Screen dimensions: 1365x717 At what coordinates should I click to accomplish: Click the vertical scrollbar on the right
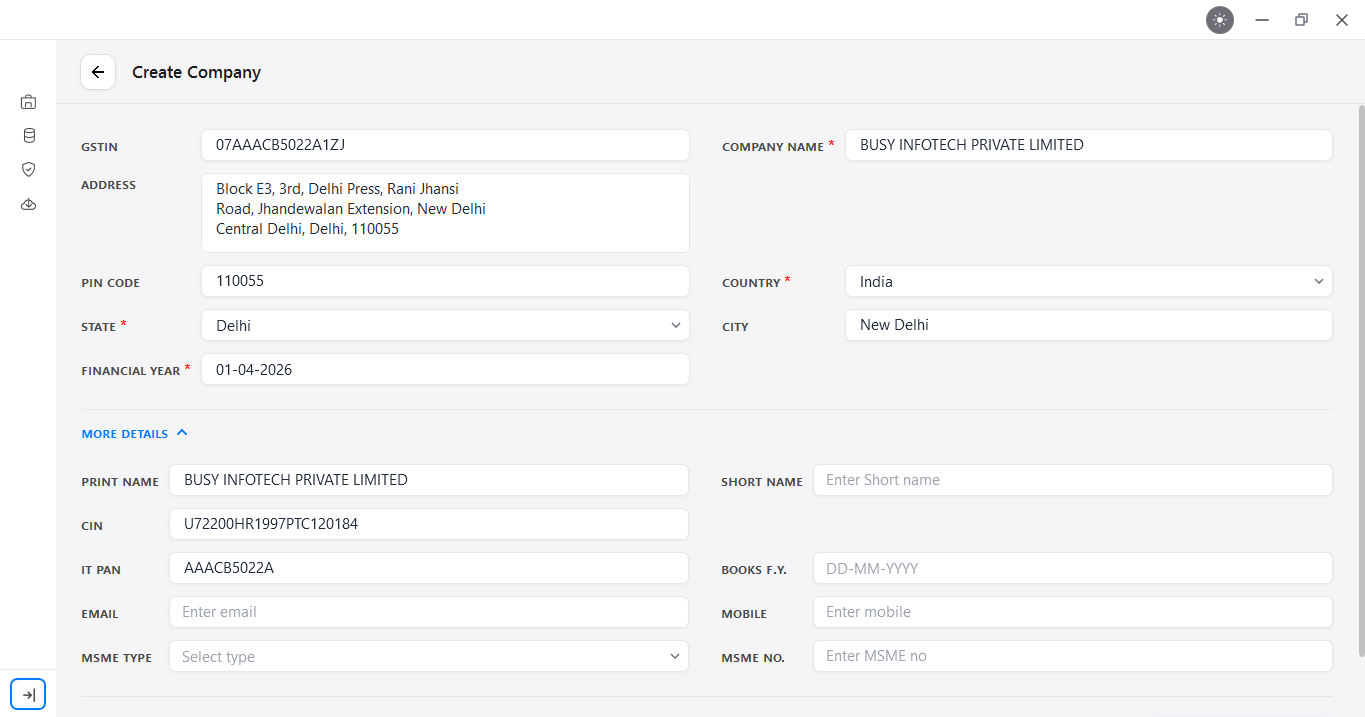point(1360,380)
